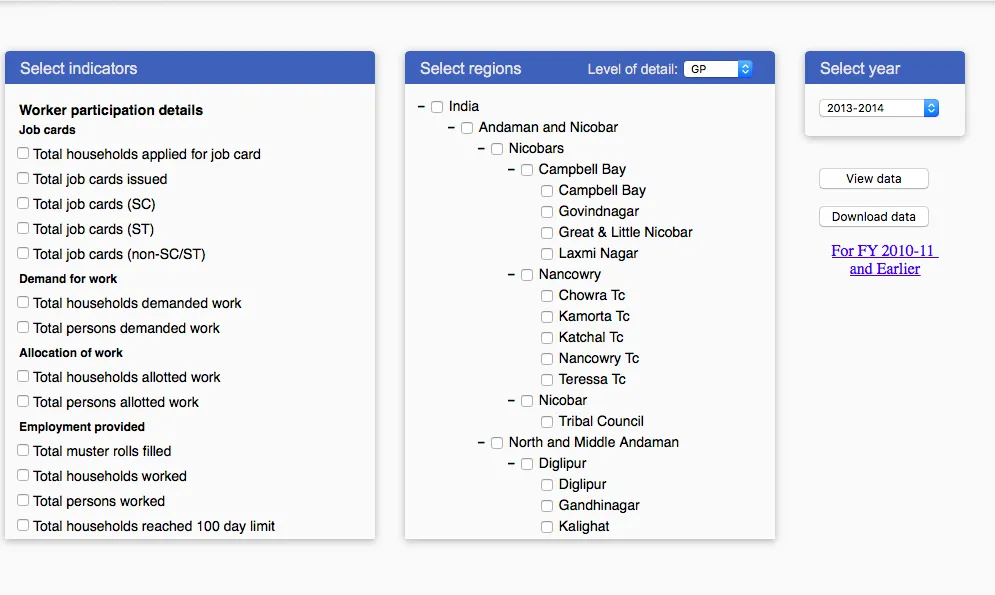Viewport: 995px width, 595px height.
Task: Check the Total job cards (ST) checkbox
Action: tap(23, 229)
